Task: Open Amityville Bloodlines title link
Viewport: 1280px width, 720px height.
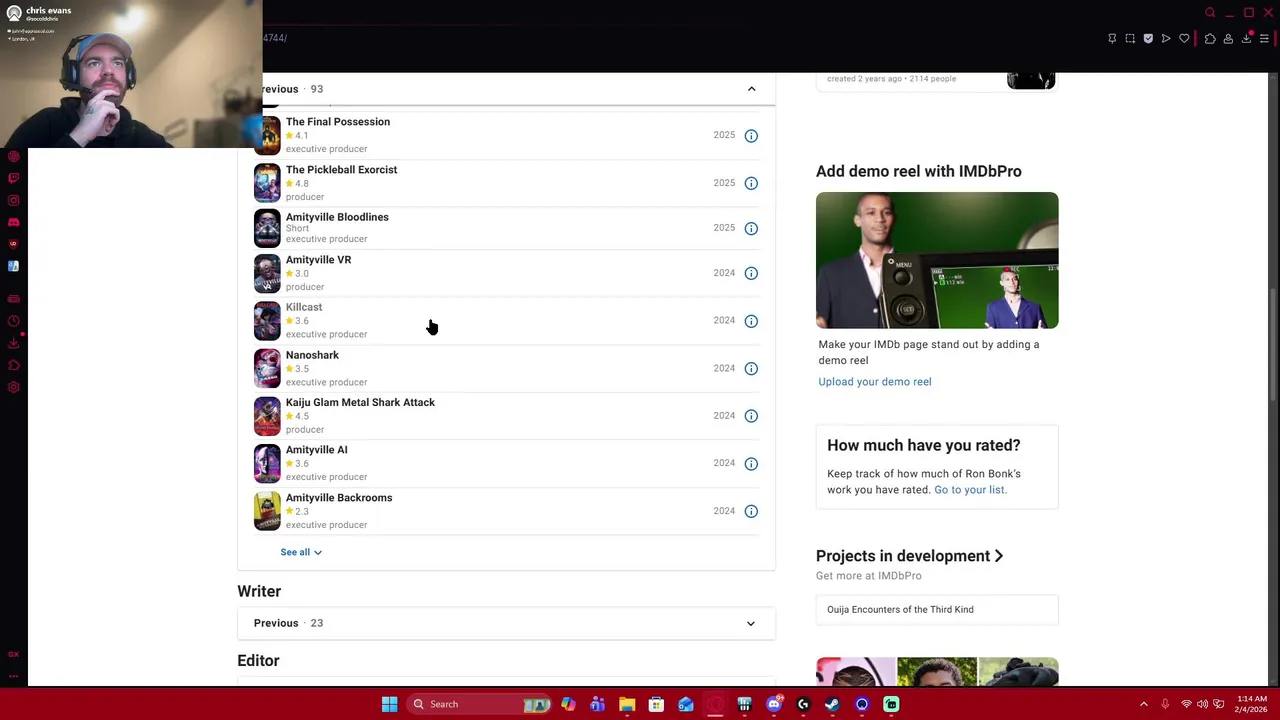Action: [337, 217]
